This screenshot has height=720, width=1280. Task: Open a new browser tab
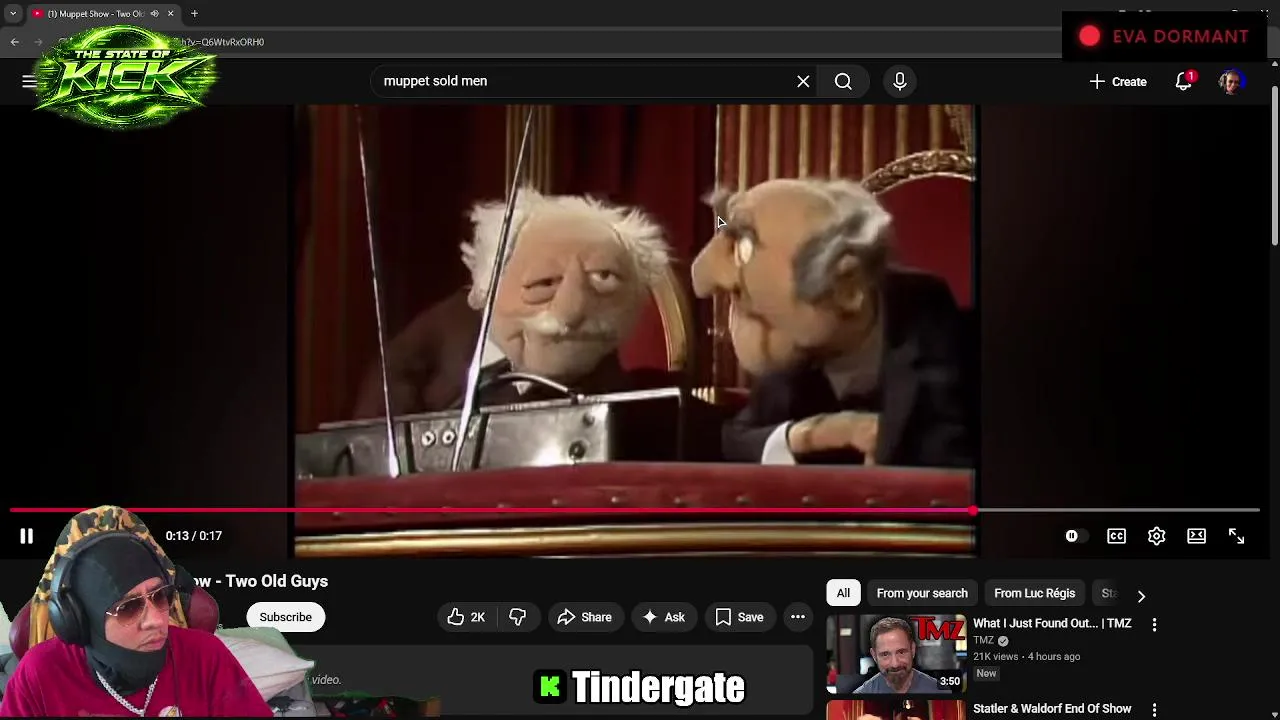tap(194, 13)
